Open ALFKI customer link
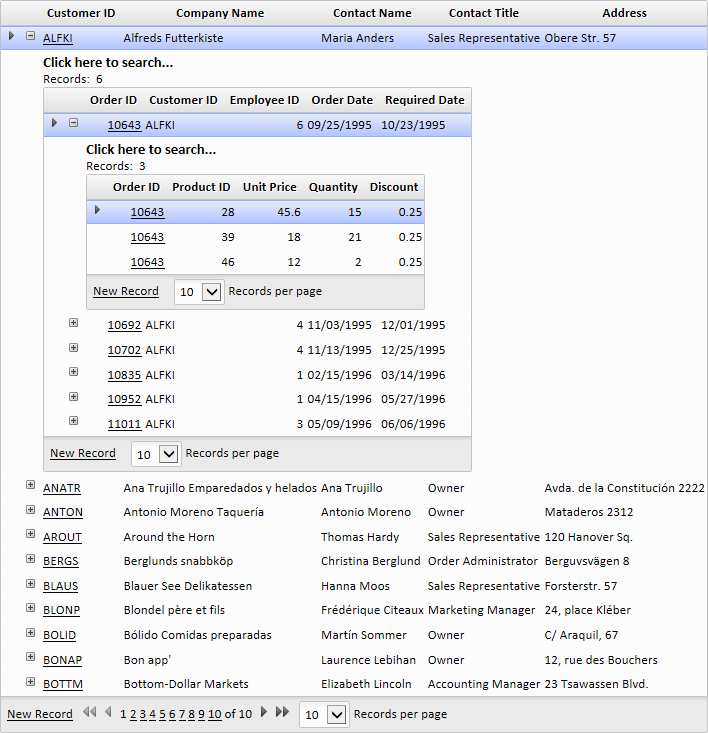The height and width of the screenshot is (733, 708). 57,38
